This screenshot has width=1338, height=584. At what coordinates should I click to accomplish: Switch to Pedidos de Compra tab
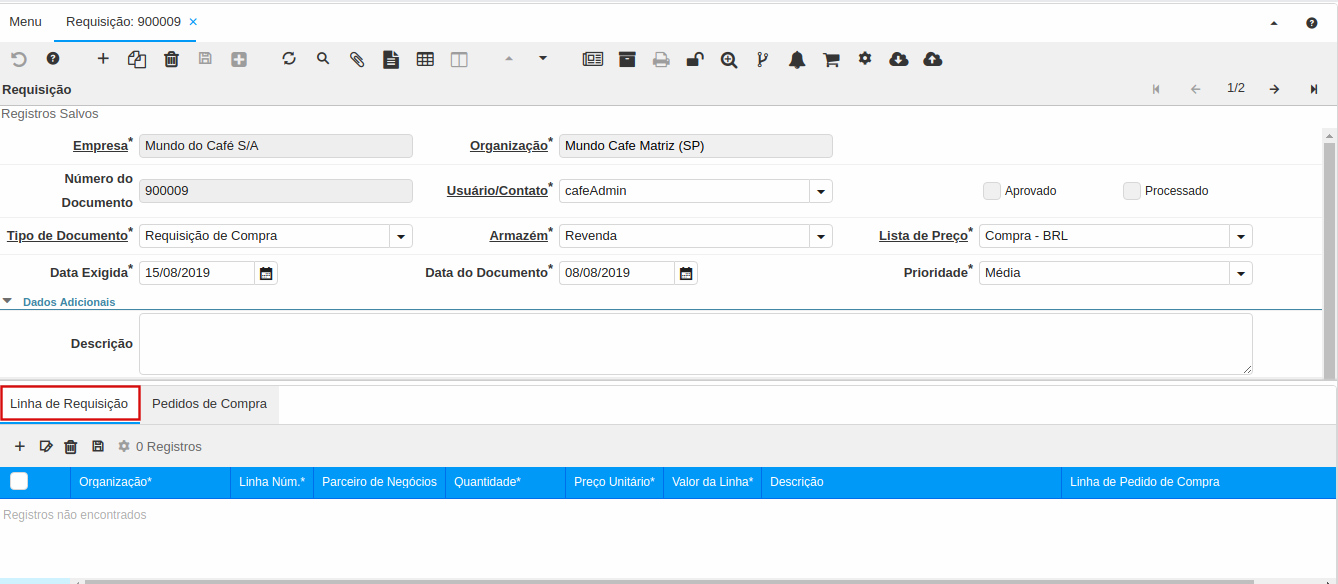click(x=209, y=404)
